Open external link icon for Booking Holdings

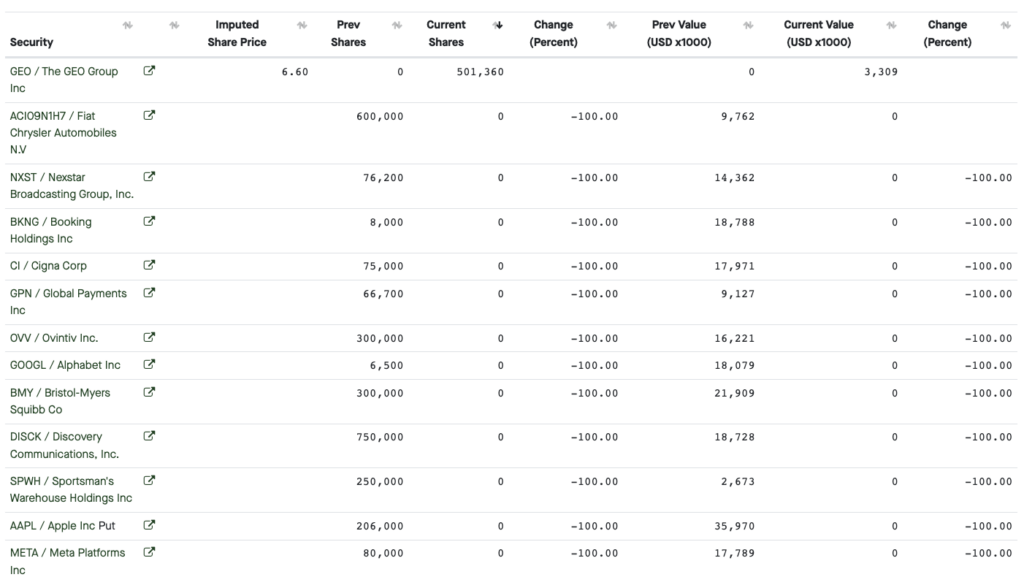coord(149,221)
